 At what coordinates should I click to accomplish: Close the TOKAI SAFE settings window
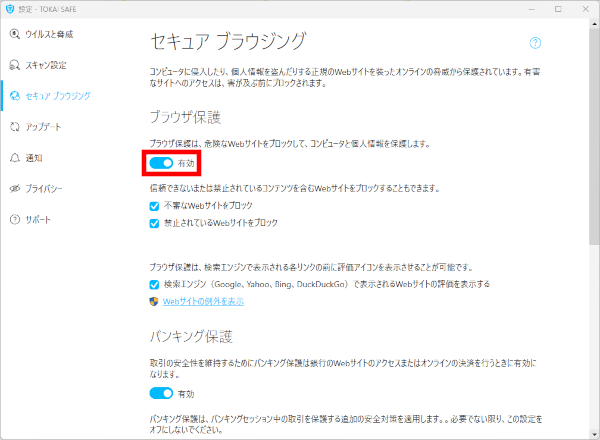586,9
